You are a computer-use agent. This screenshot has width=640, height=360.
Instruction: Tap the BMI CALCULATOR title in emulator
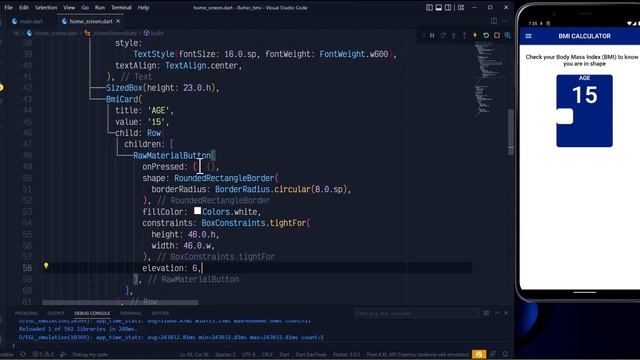tap(584, 36)
